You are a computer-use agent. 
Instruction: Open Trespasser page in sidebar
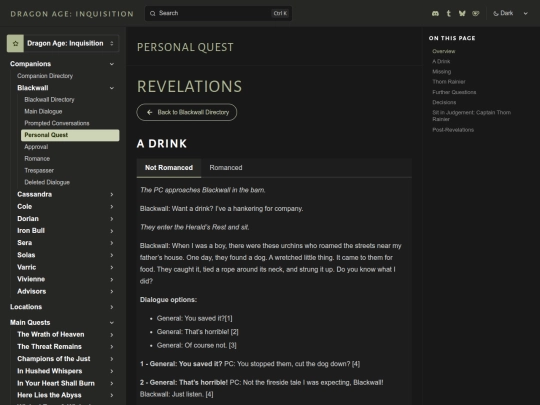(39, 170)
